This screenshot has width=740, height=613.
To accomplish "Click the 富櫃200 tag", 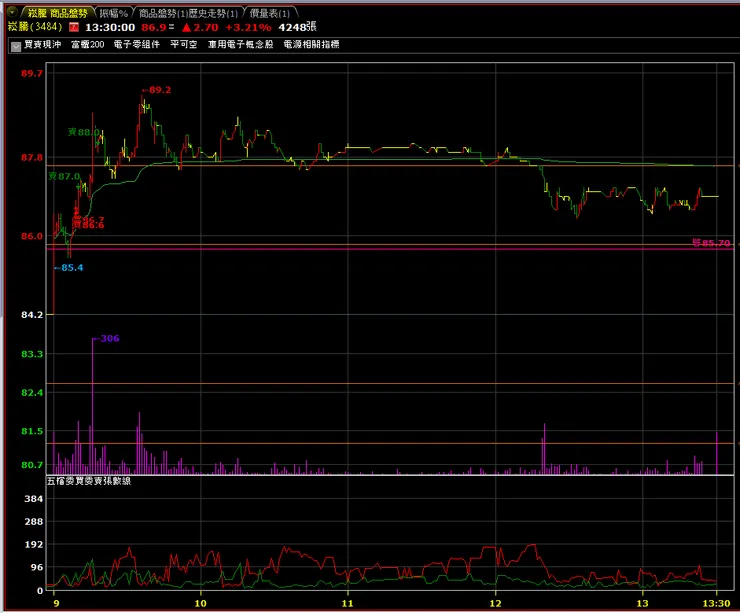I will pyautogui.click(x=88, y=44).
